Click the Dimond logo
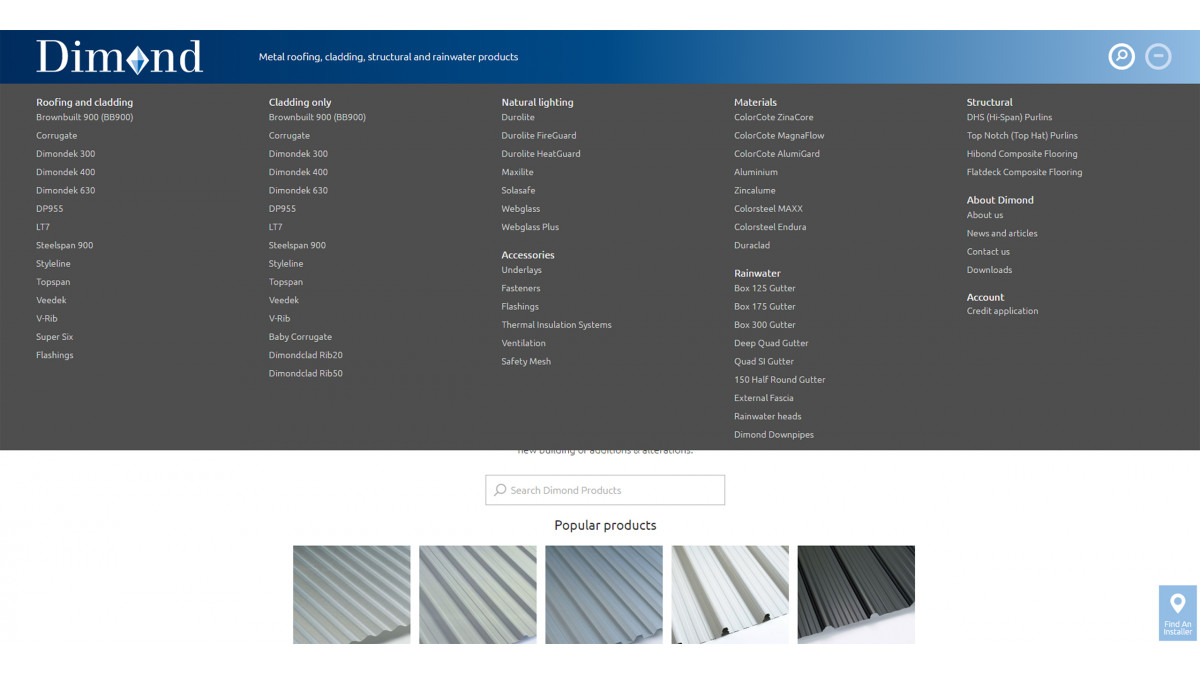Screen dimensions: 1200x675 120,57
